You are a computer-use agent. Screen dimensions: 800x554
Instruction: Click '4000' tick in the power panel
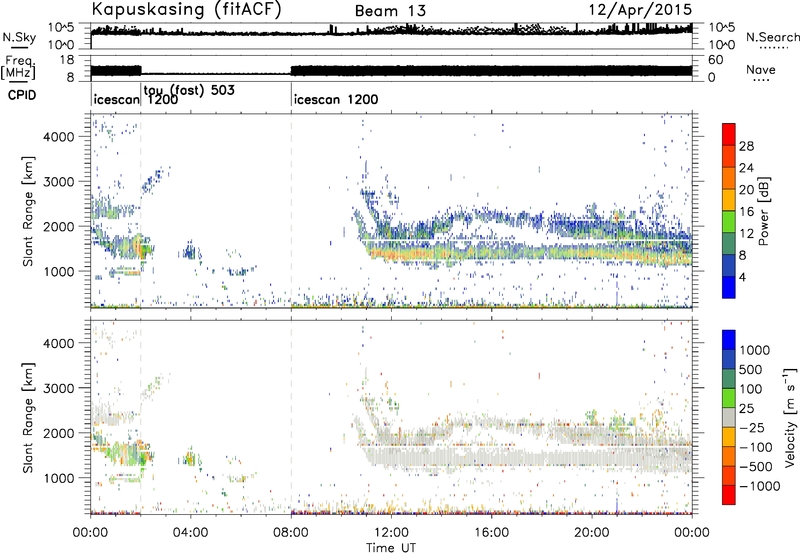pyautogui.click(x=58, y=137)
